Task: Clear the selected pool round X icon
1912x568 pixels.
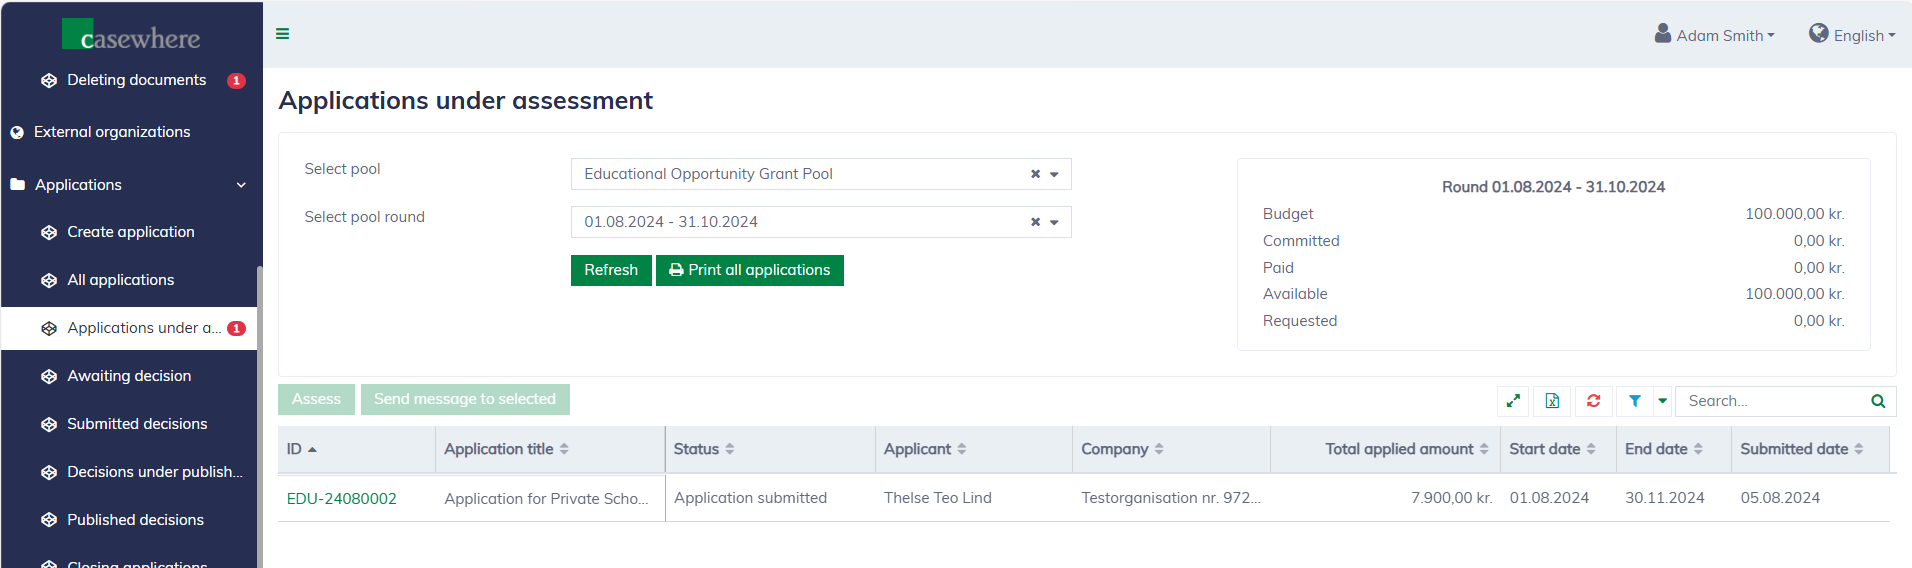Action: click(x=1035, y=222)
